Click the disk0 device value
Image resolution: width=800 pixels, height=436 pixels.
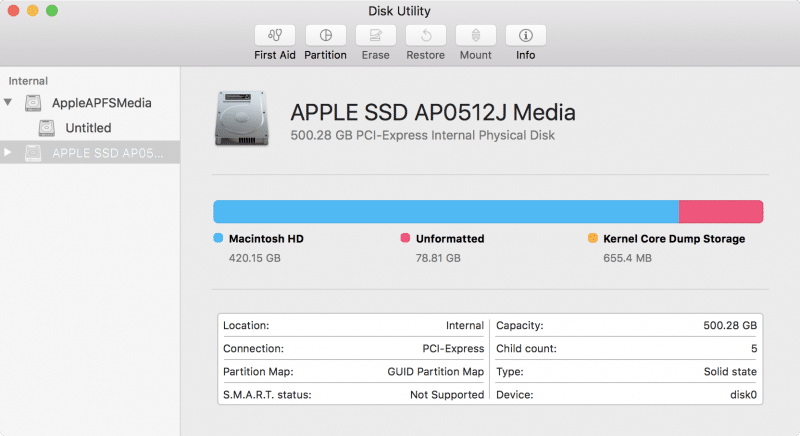pos(743,395)
